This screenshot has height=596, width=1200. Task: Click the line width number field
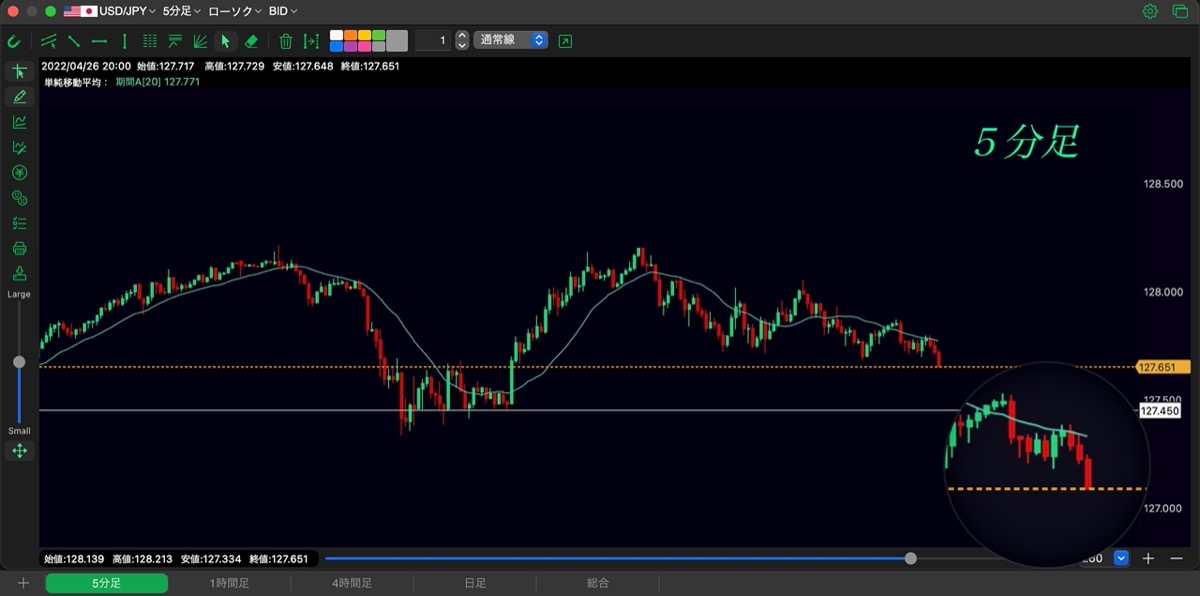point(433,41)
